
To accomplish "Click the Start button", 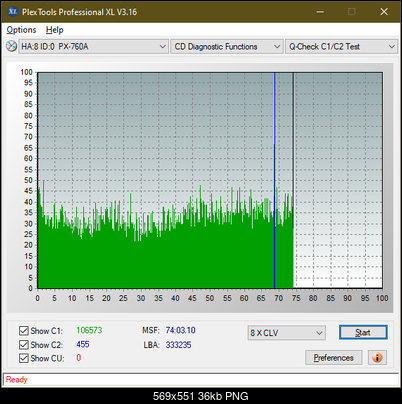I will pos(363,332).
